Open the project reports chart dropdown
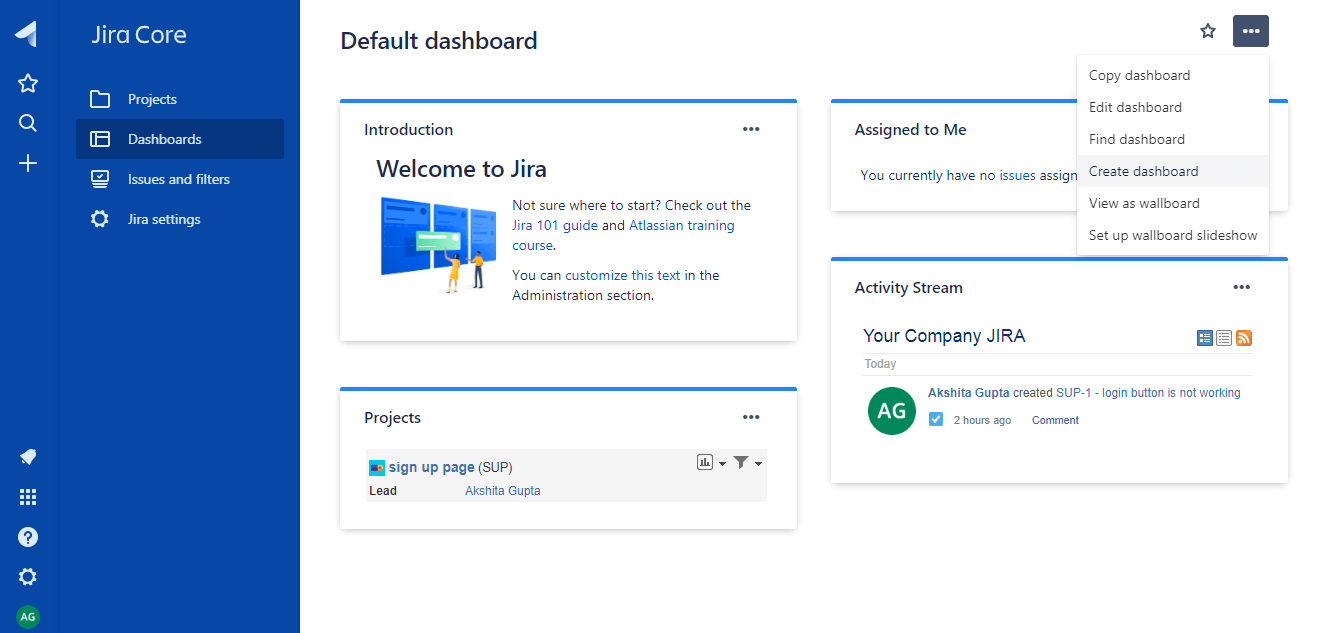The width and height of the screenshot is (1324, 633). pos(711,462)
